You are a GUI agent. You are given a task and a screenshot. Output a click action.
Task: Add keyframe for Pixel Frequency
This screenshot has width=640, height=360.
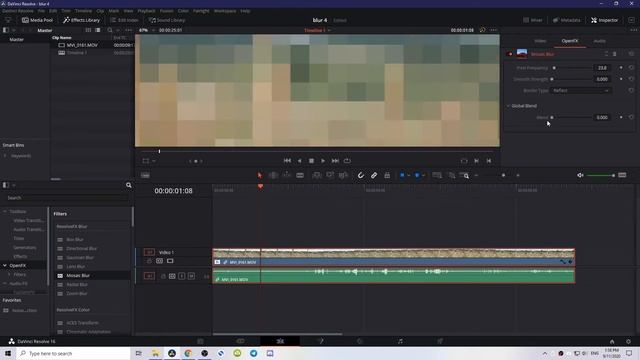coord(621,68)
